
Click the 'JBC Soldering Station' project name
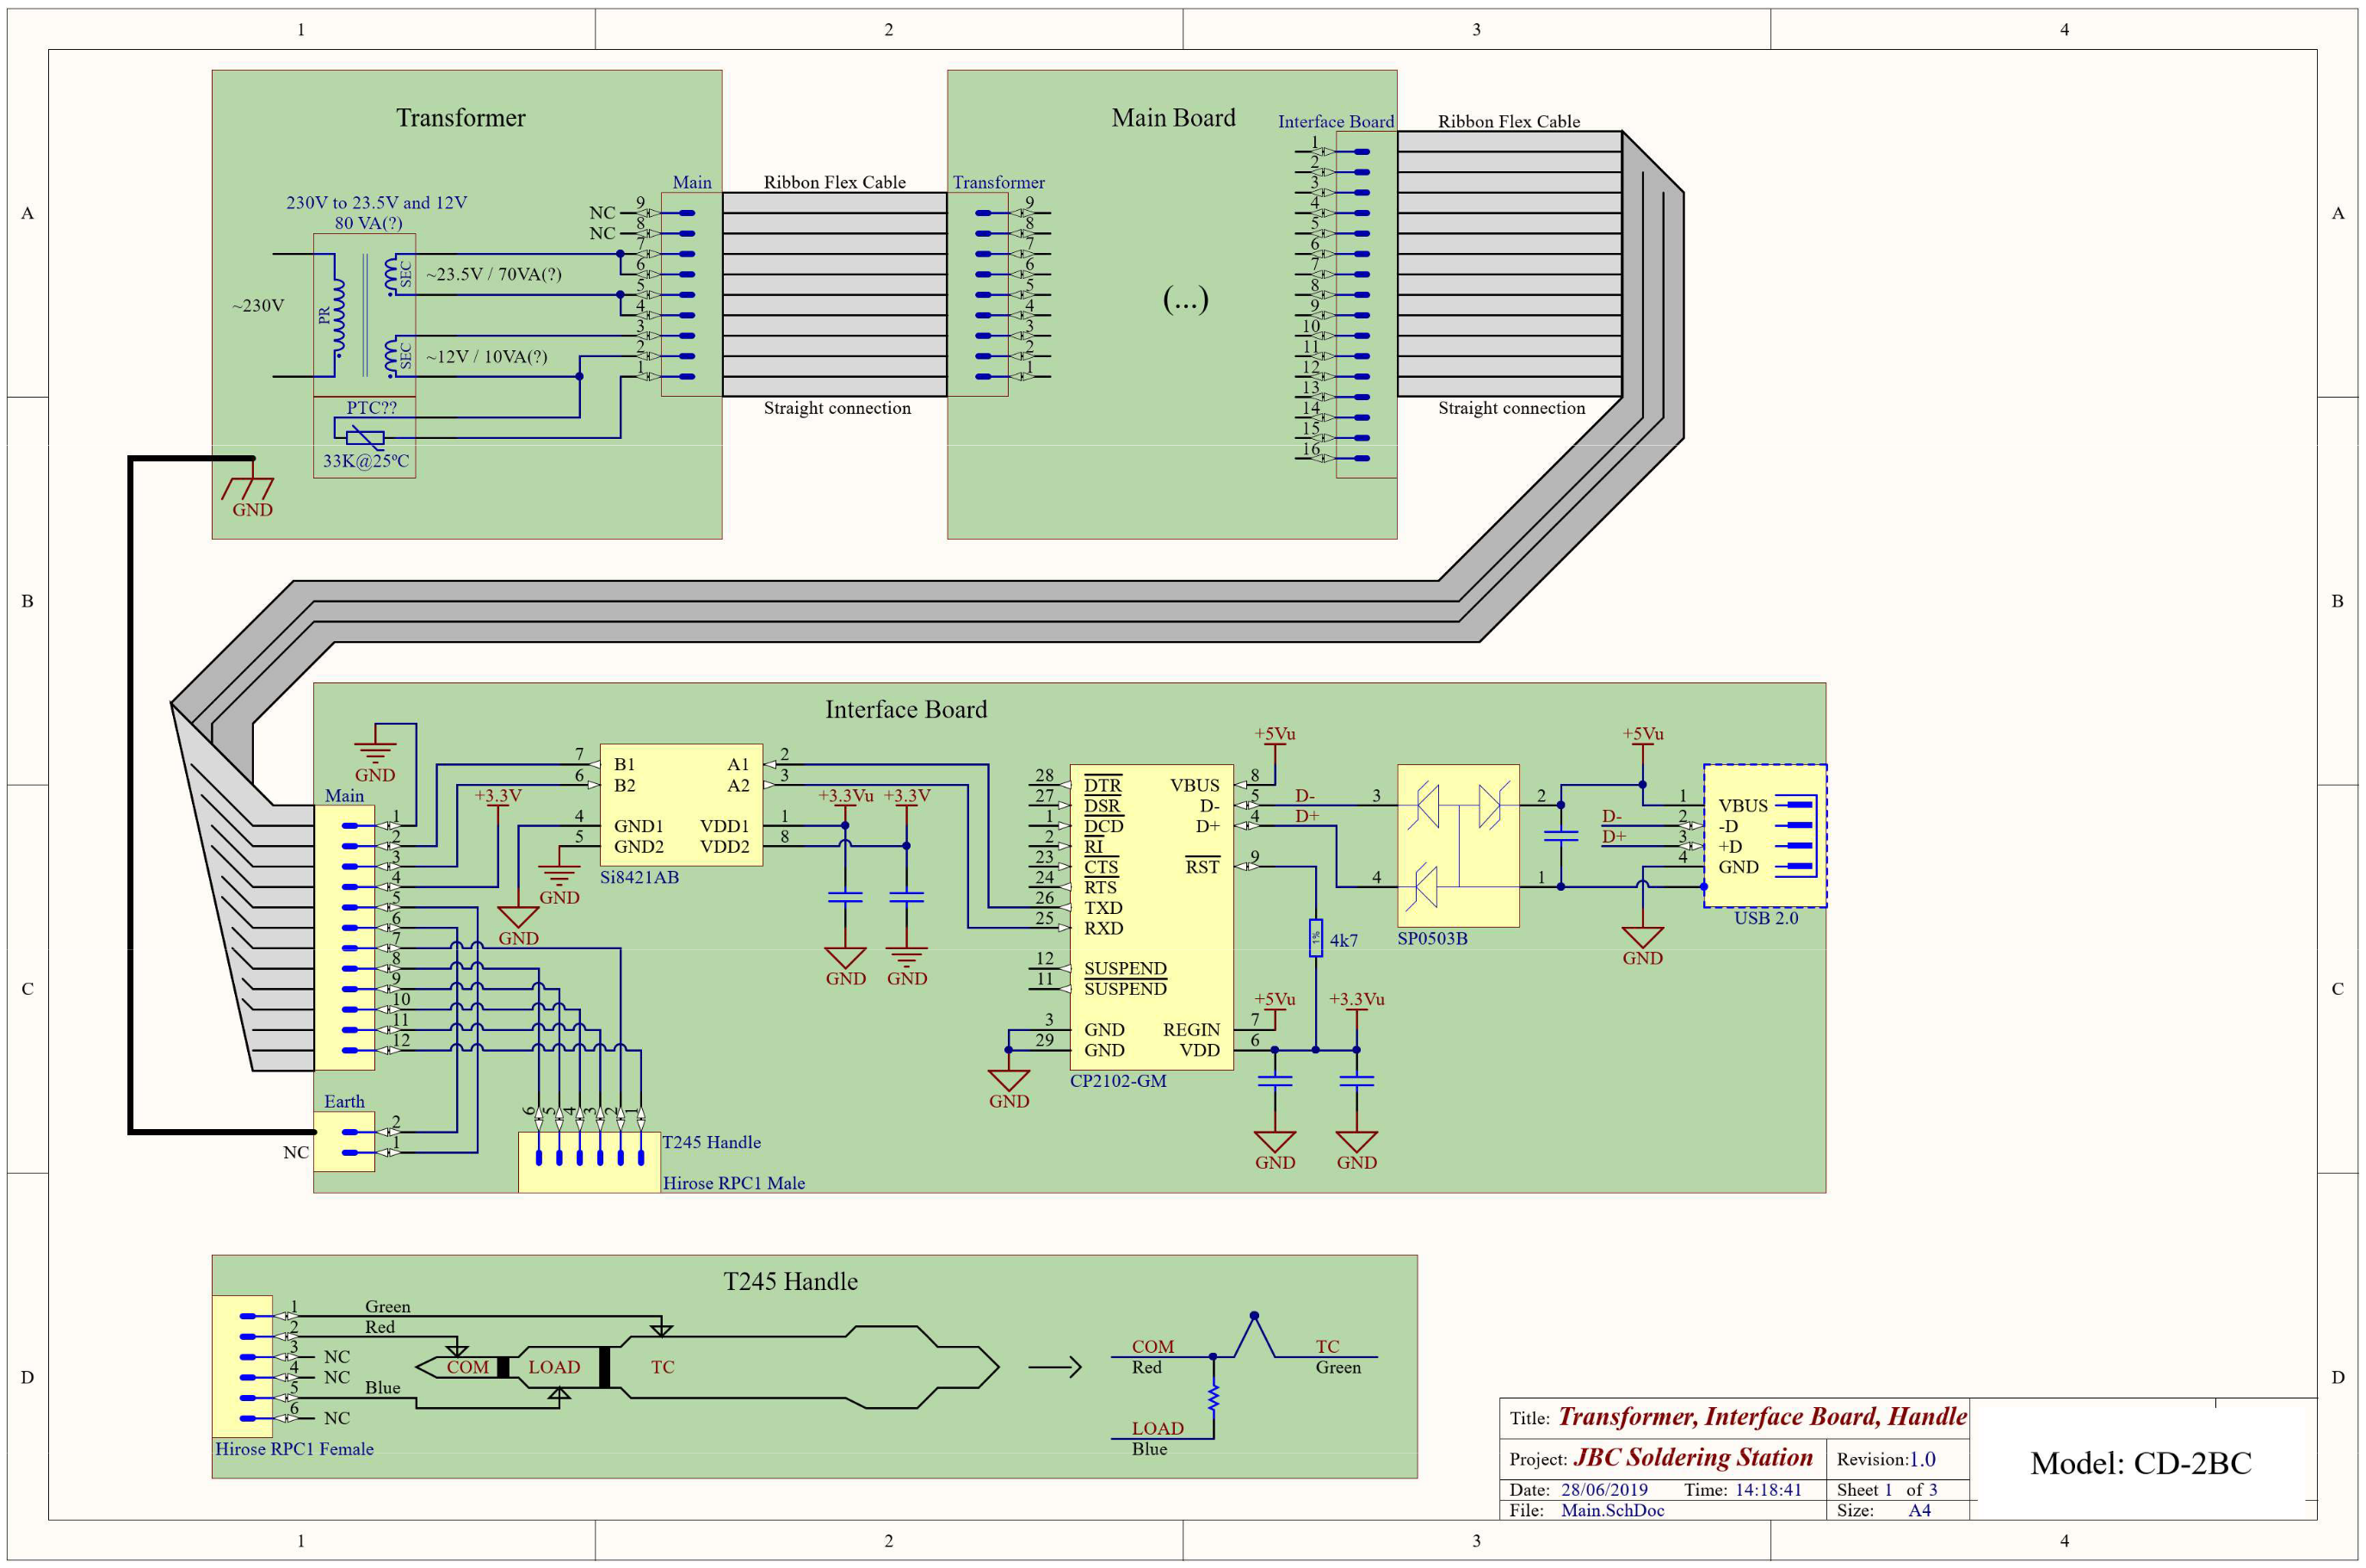pyautogui.click(x=1693, y=1457)
